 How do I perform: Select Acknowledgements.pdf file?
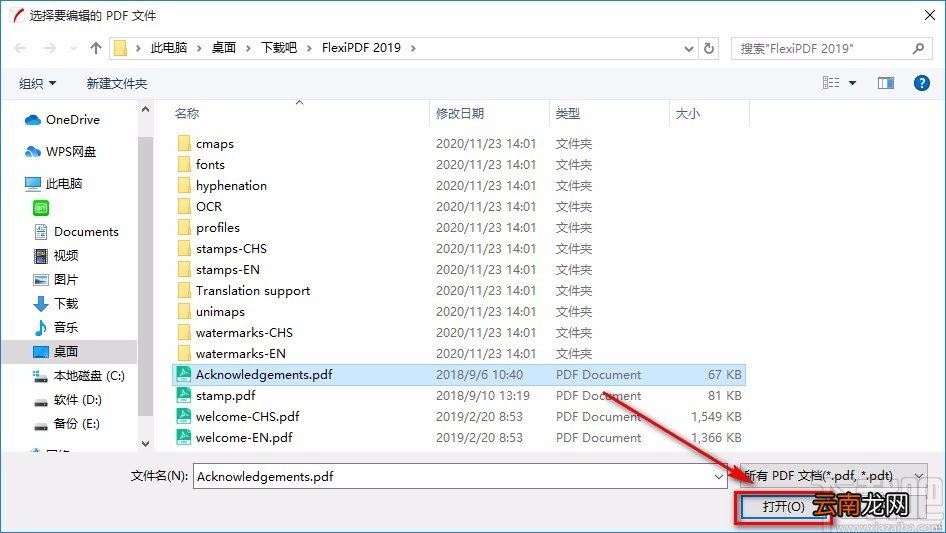459,375
